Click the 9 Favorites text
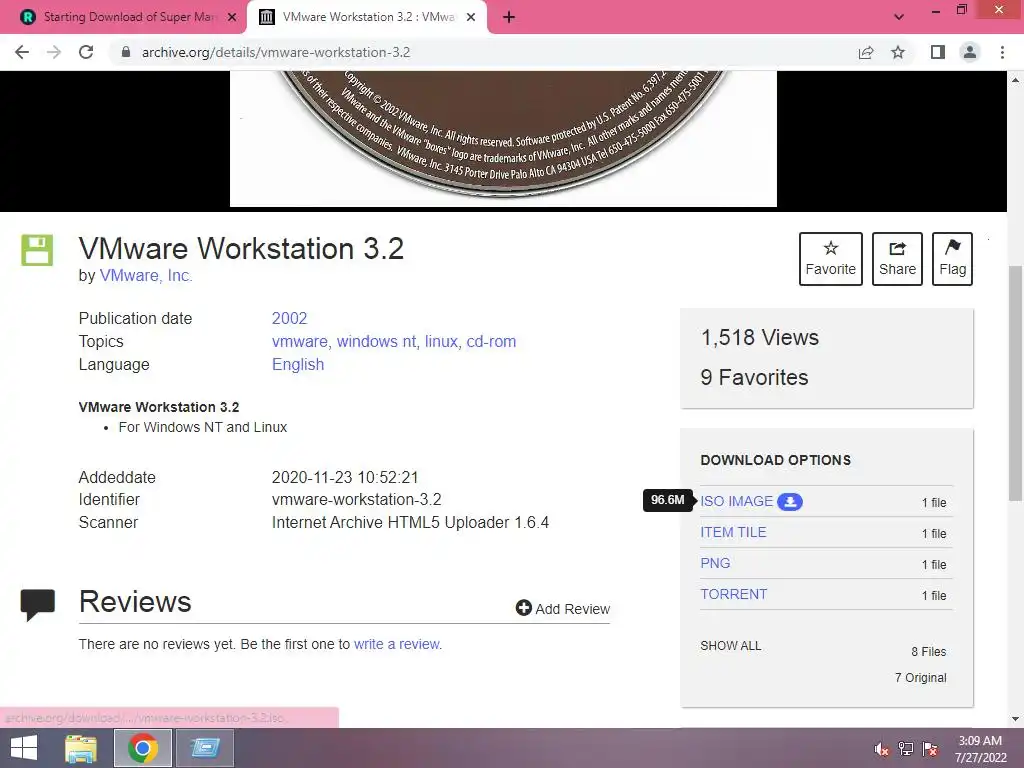 (x=754, y=377)
